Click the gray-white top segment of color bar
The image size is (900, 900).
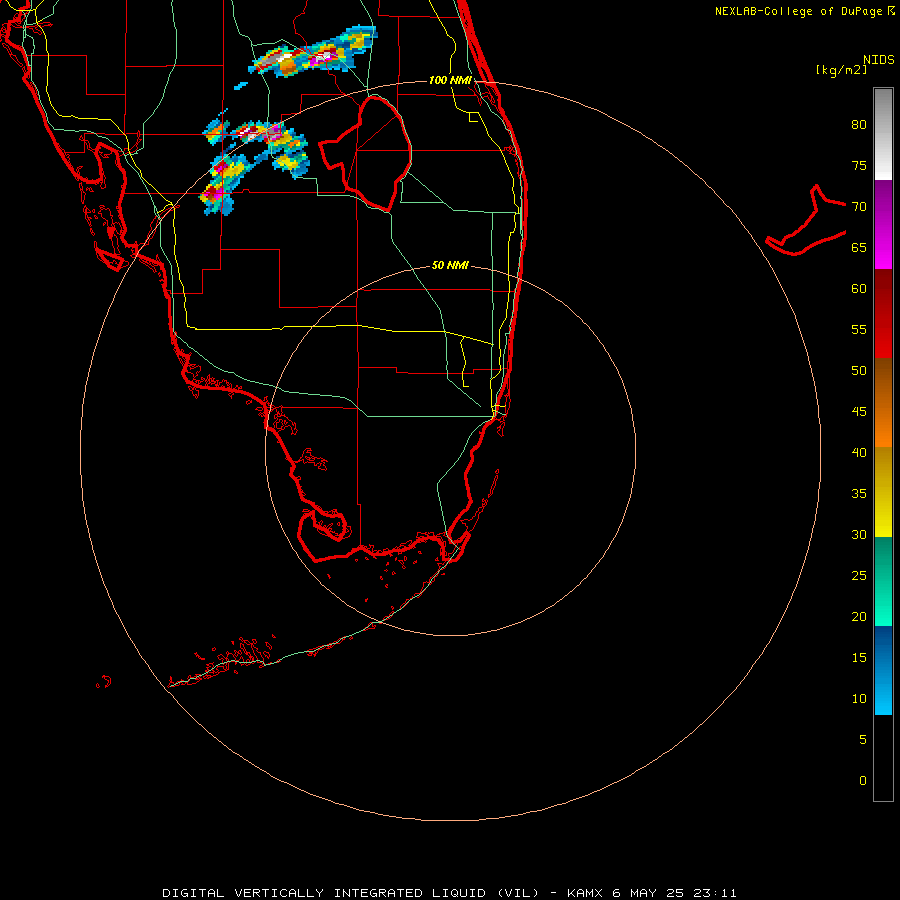[883, 134]
